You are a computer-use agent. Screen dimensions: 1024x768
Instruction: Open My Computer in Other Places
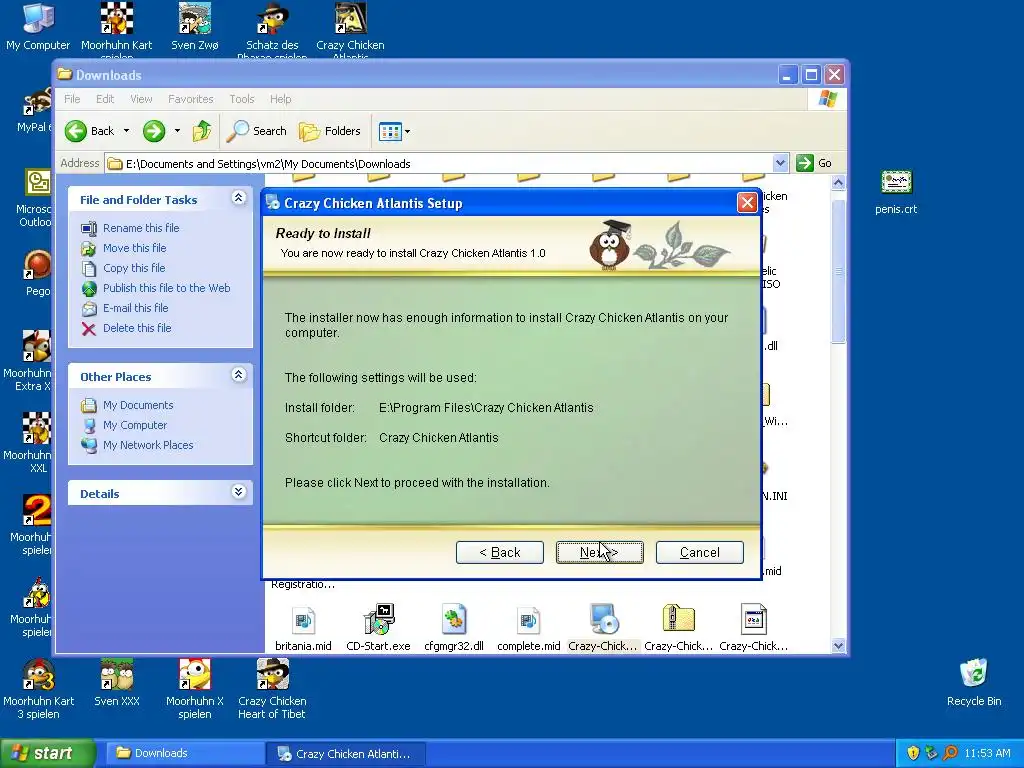coord(135,425)
